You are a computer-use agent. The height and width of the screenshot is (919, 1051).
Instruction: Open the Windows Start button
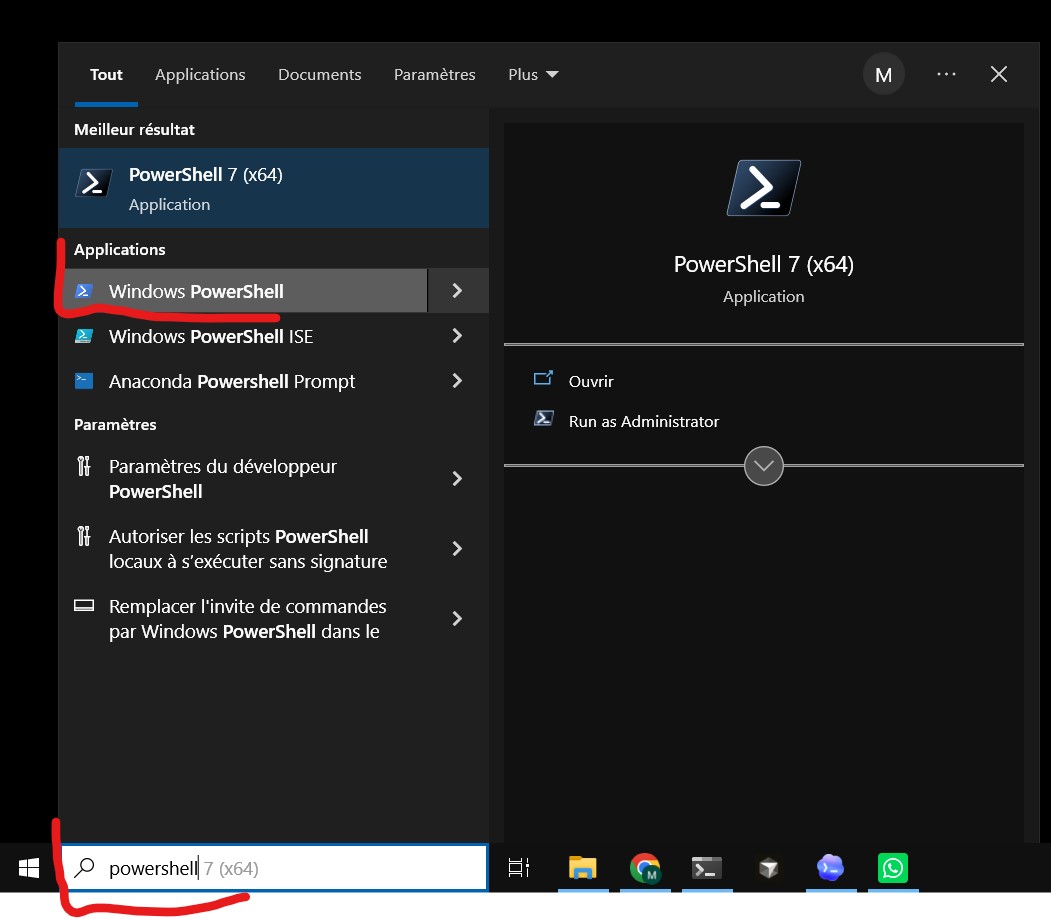29,868
